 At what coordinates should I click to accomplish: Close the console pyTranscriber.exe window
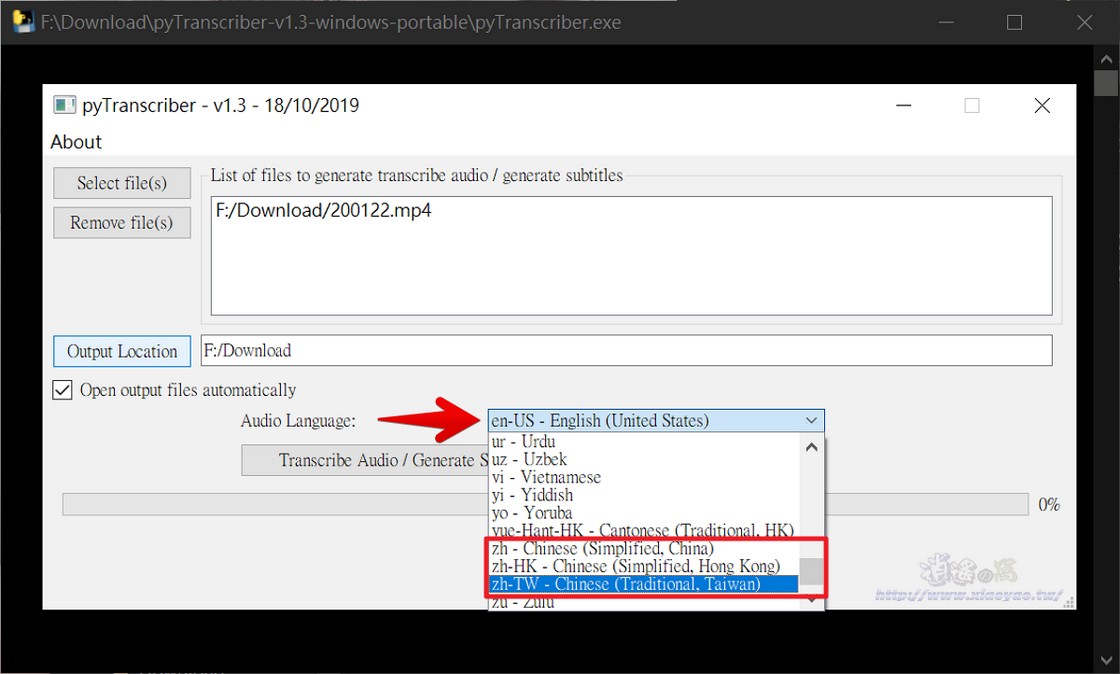[1084, 23]
